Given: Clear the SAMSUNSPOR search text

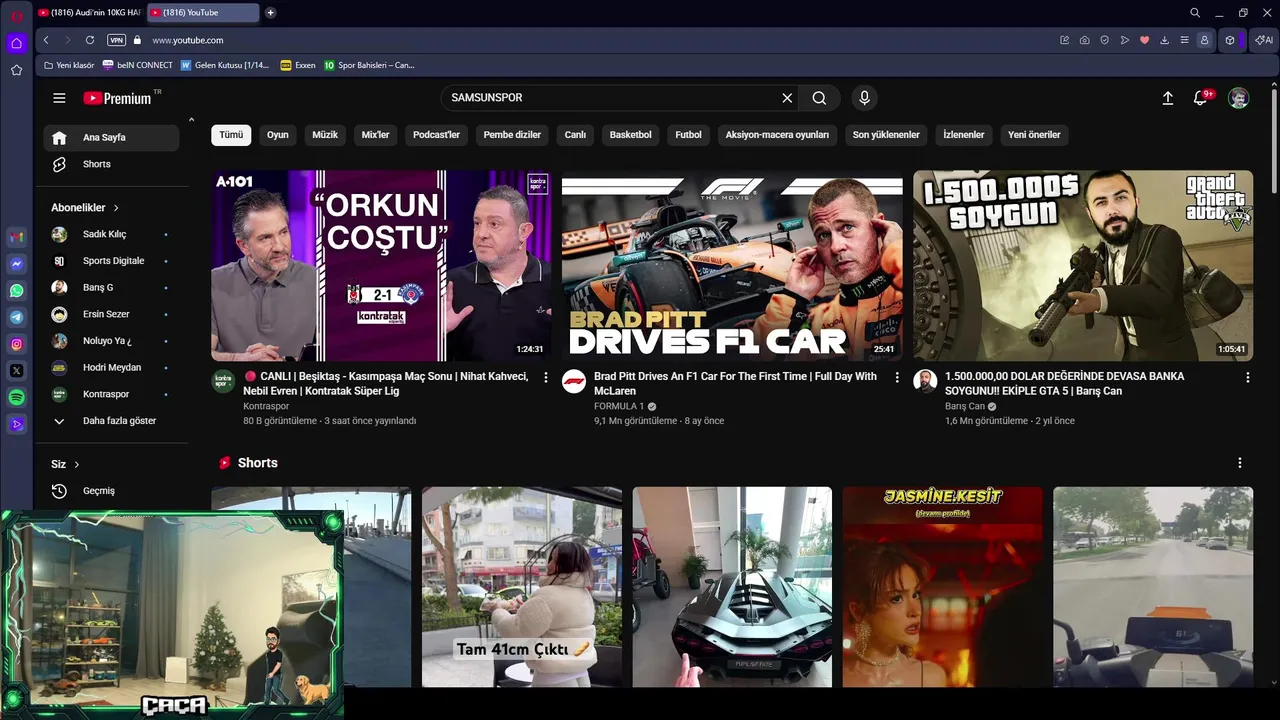Looking at the screenshot, I should [787, 98].
